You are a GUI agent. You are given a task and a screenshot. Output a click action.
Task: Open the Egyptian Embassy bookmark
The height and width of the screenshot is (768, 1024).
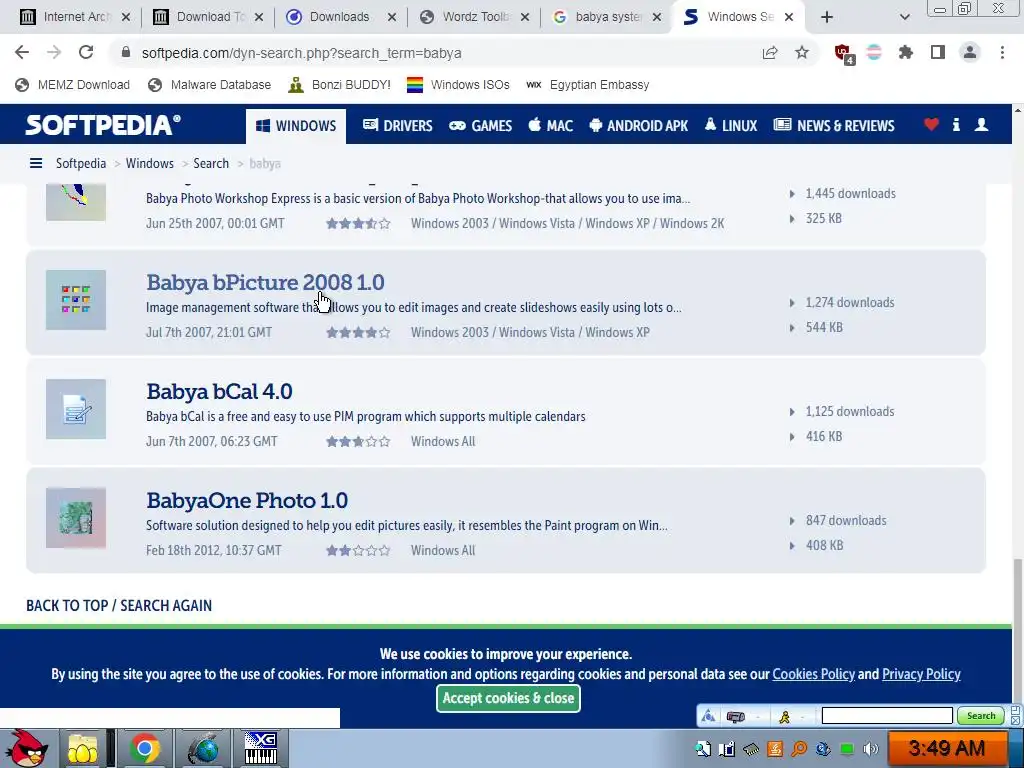(588, 85)
